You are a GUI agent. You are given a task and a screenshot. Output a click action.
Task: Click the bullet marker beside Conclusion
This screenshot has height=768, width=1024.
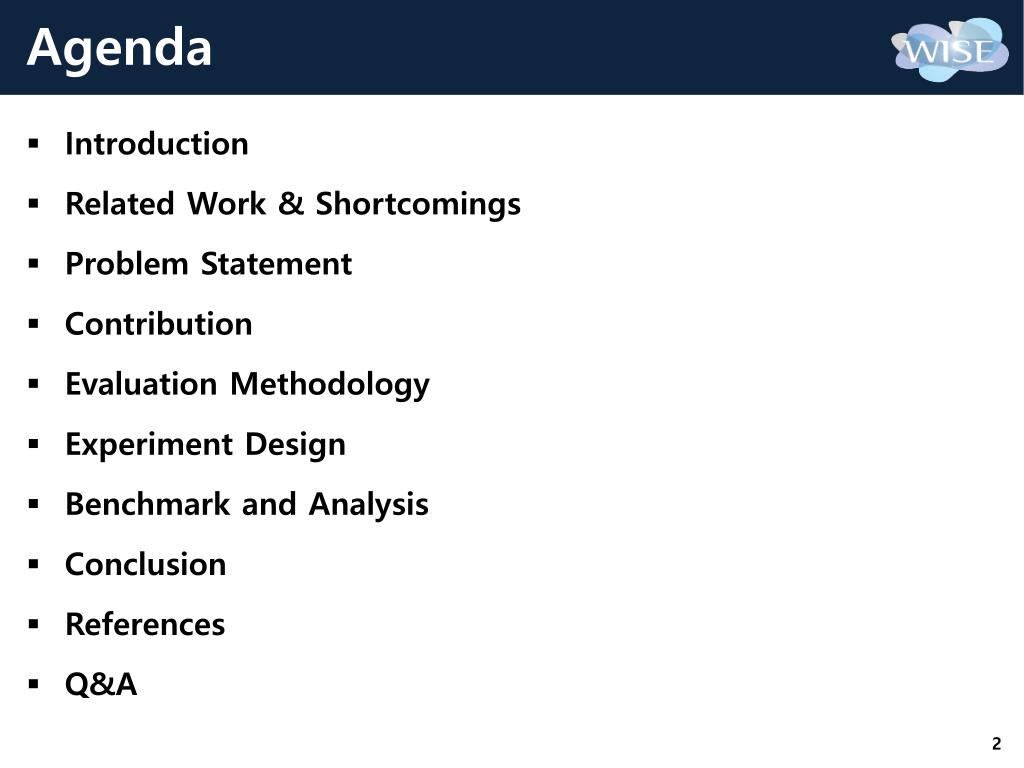34,564
